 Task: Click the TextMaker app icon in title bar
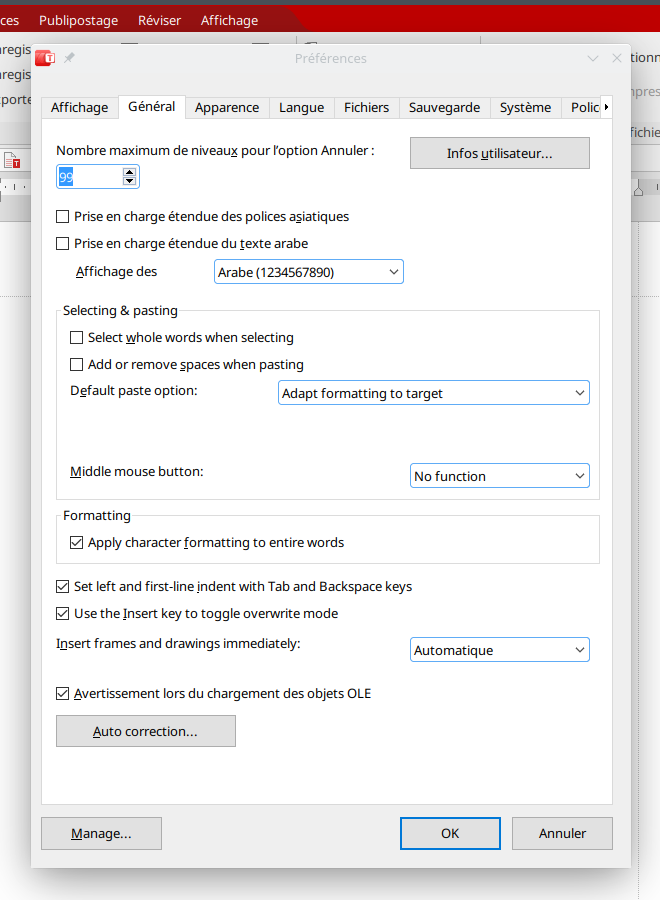coord(45,58)
